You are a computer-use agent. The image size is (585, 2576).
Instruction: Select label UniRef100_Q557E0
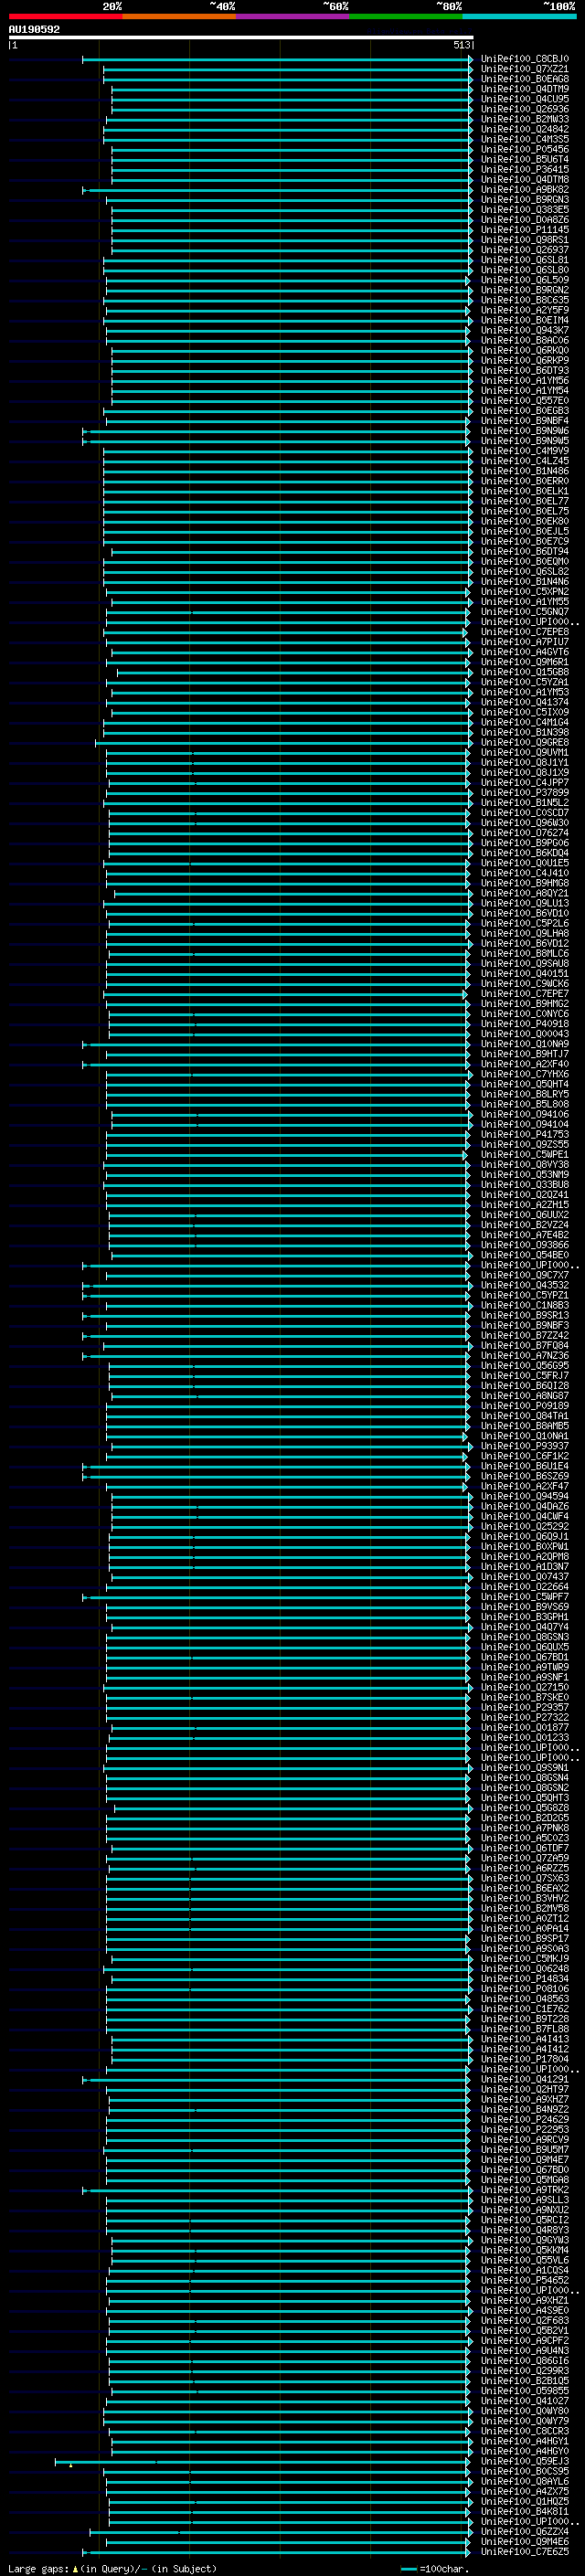[524, 401]
